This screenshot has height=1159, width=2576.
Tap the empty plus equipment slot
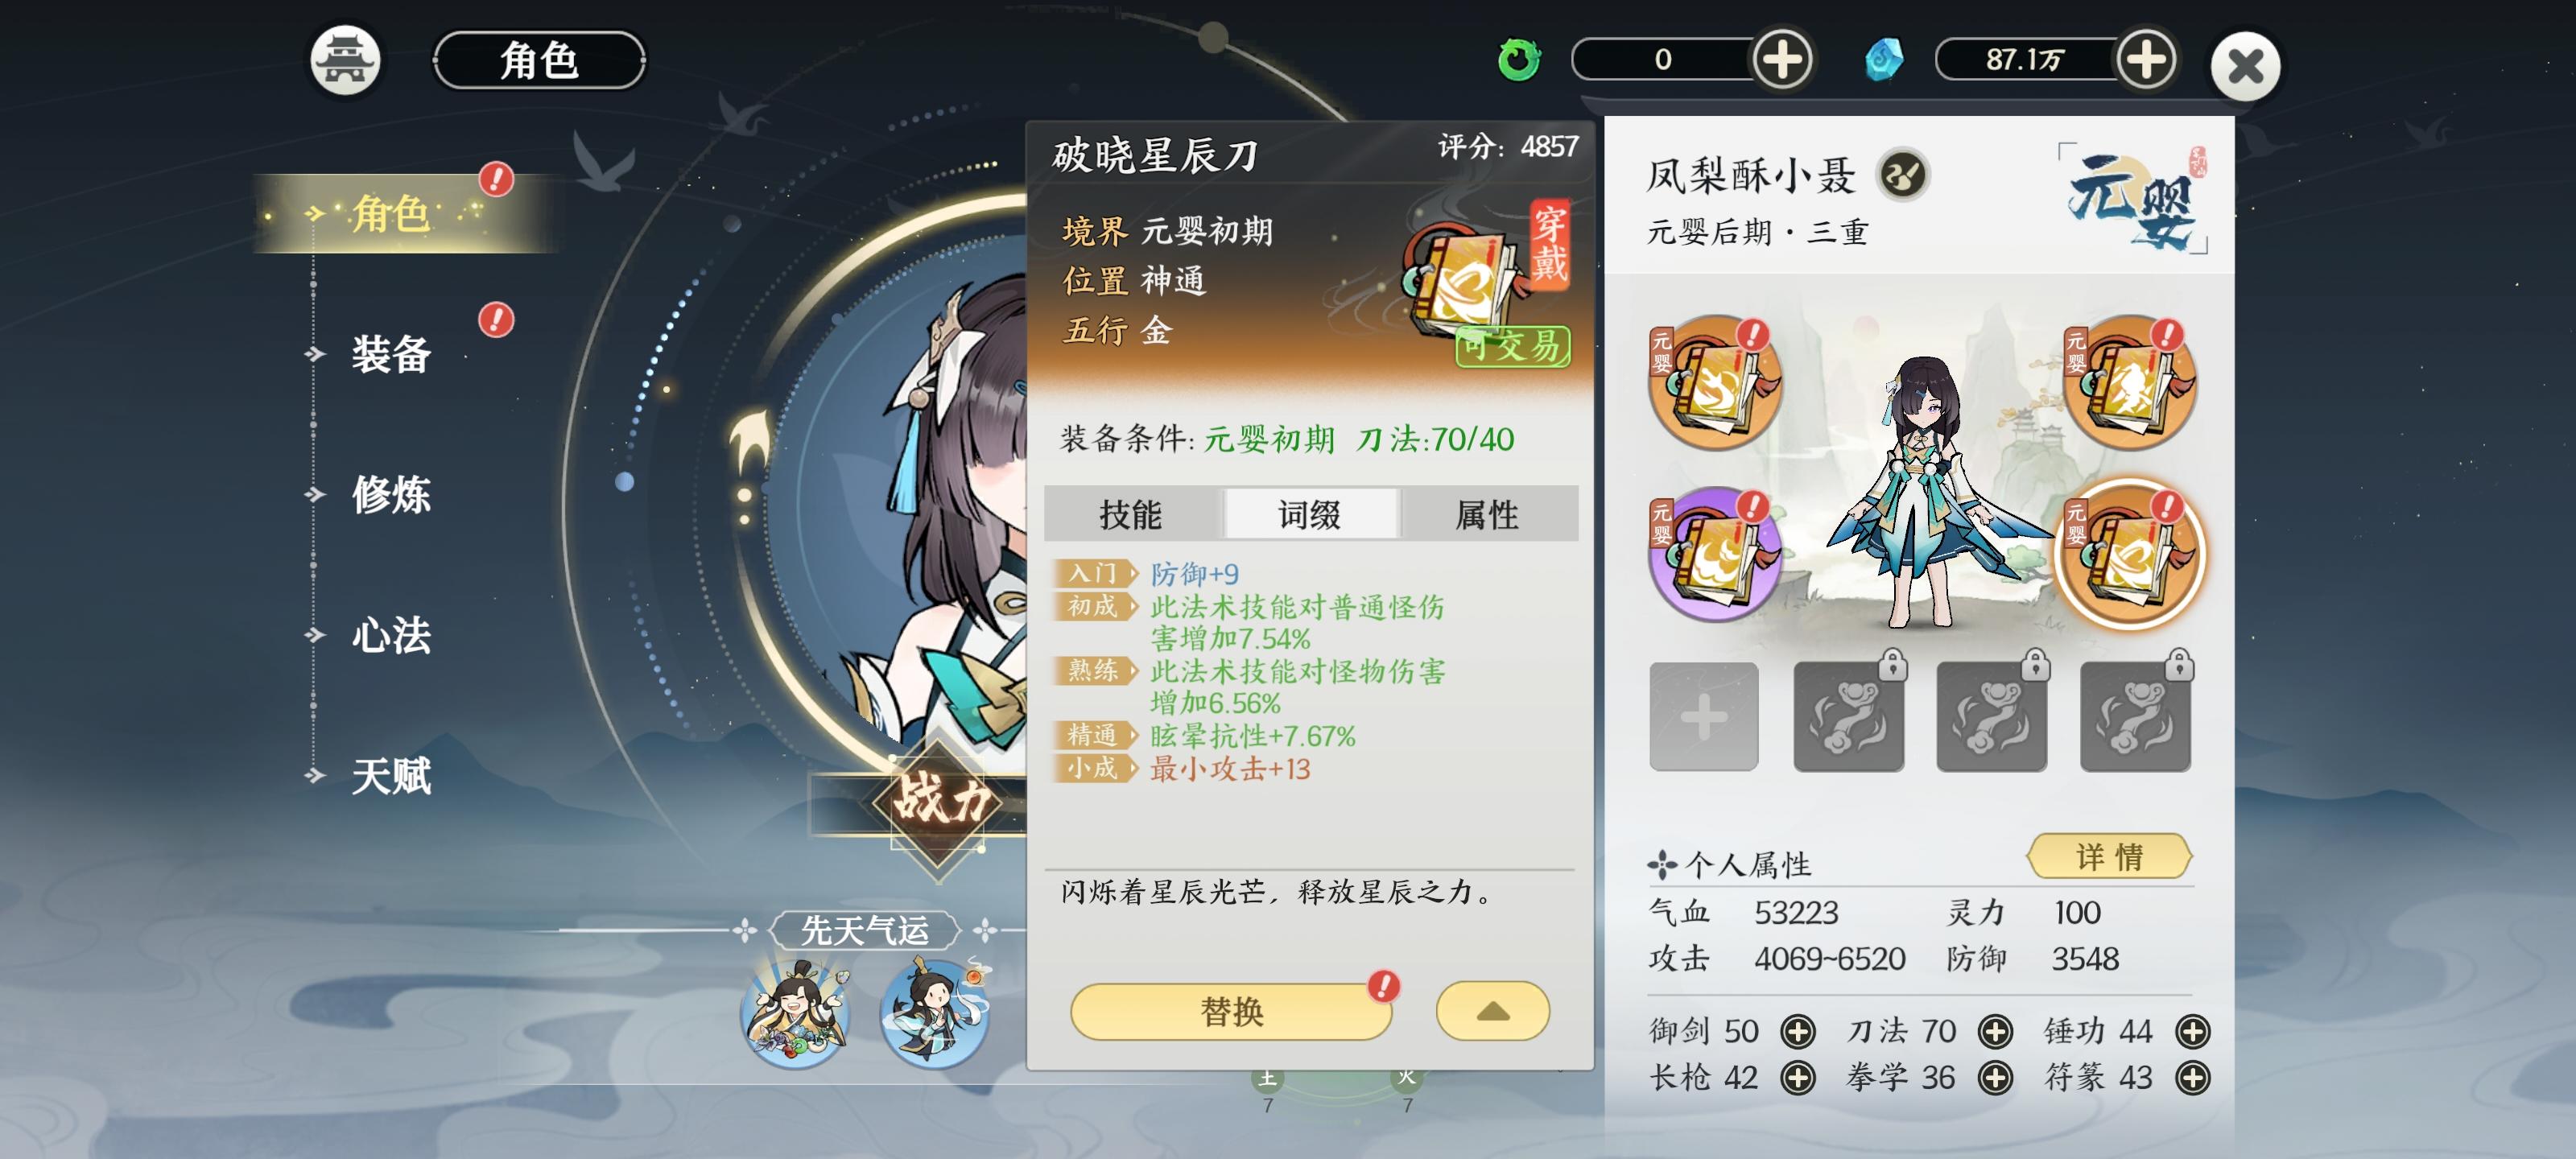point(1703,716)
